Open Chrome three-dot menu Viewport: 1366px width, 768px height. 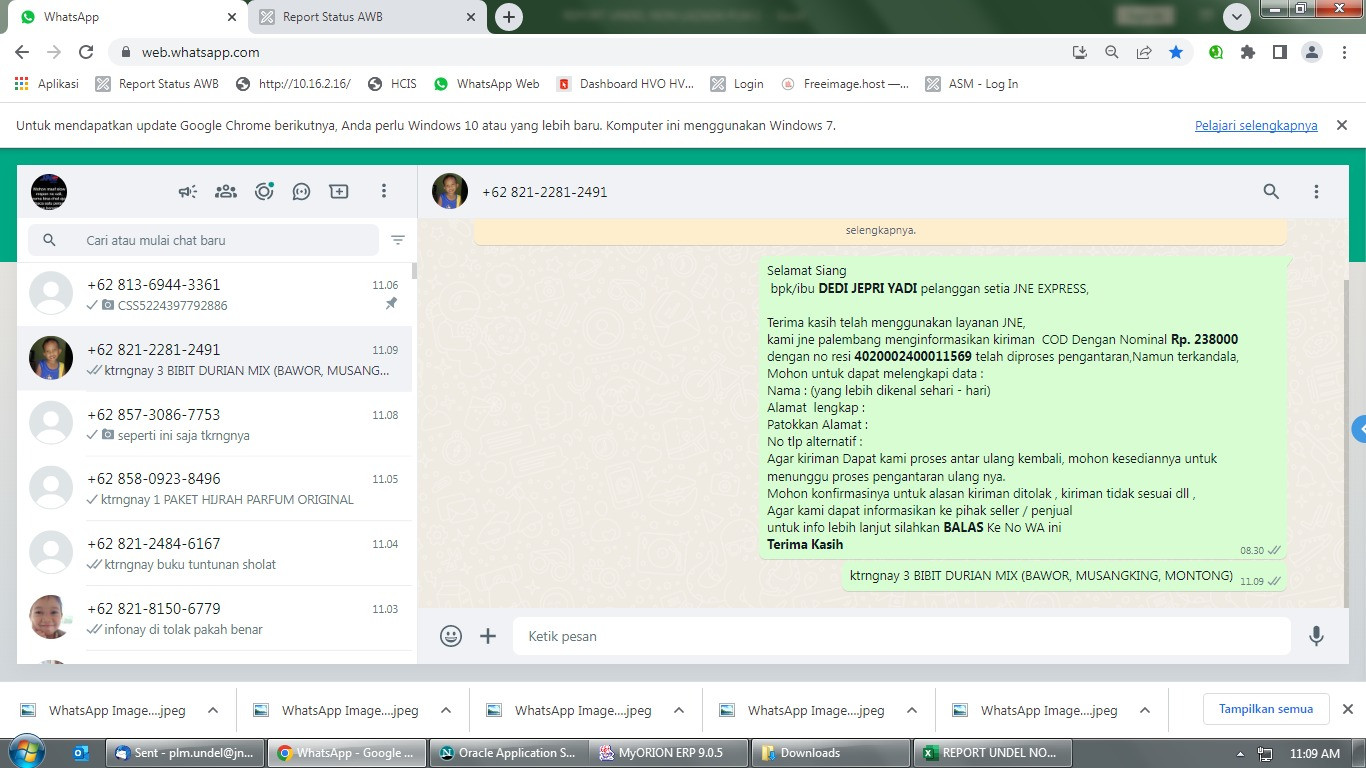click(x=1344, y=52)
